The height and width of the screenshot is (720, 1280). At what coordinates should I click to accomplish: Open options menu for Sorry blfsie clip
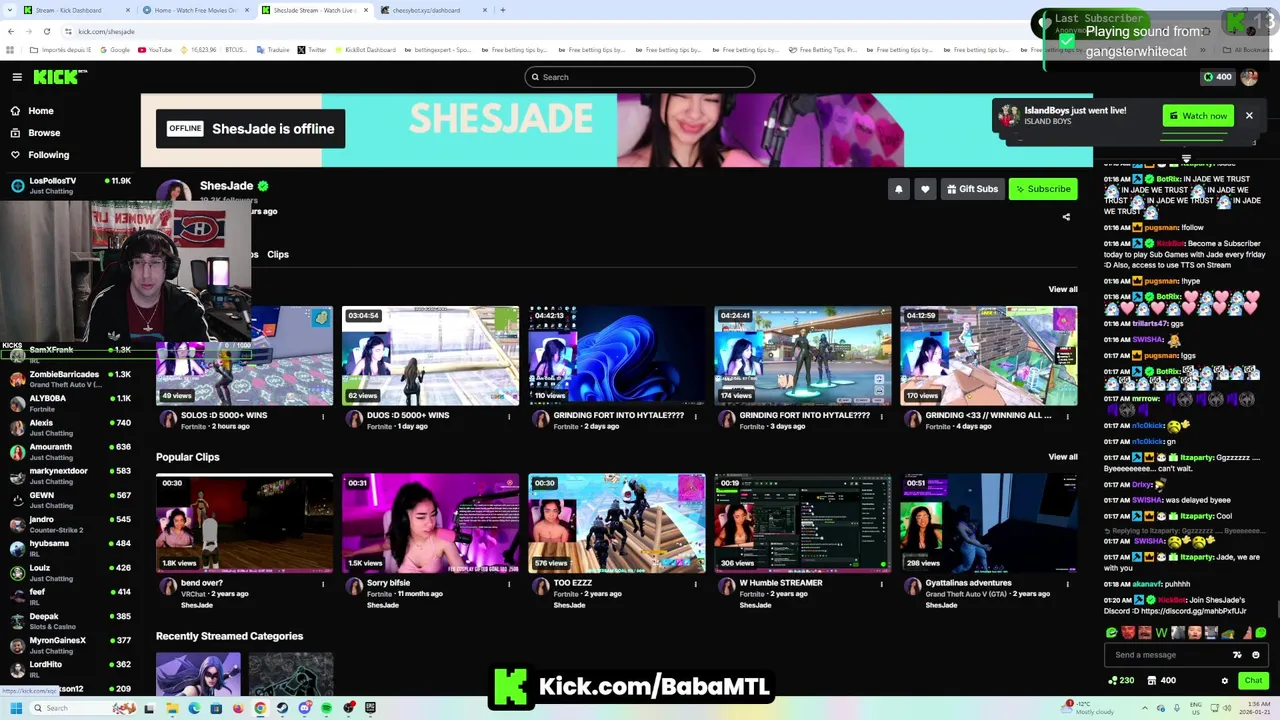point(509,584)
